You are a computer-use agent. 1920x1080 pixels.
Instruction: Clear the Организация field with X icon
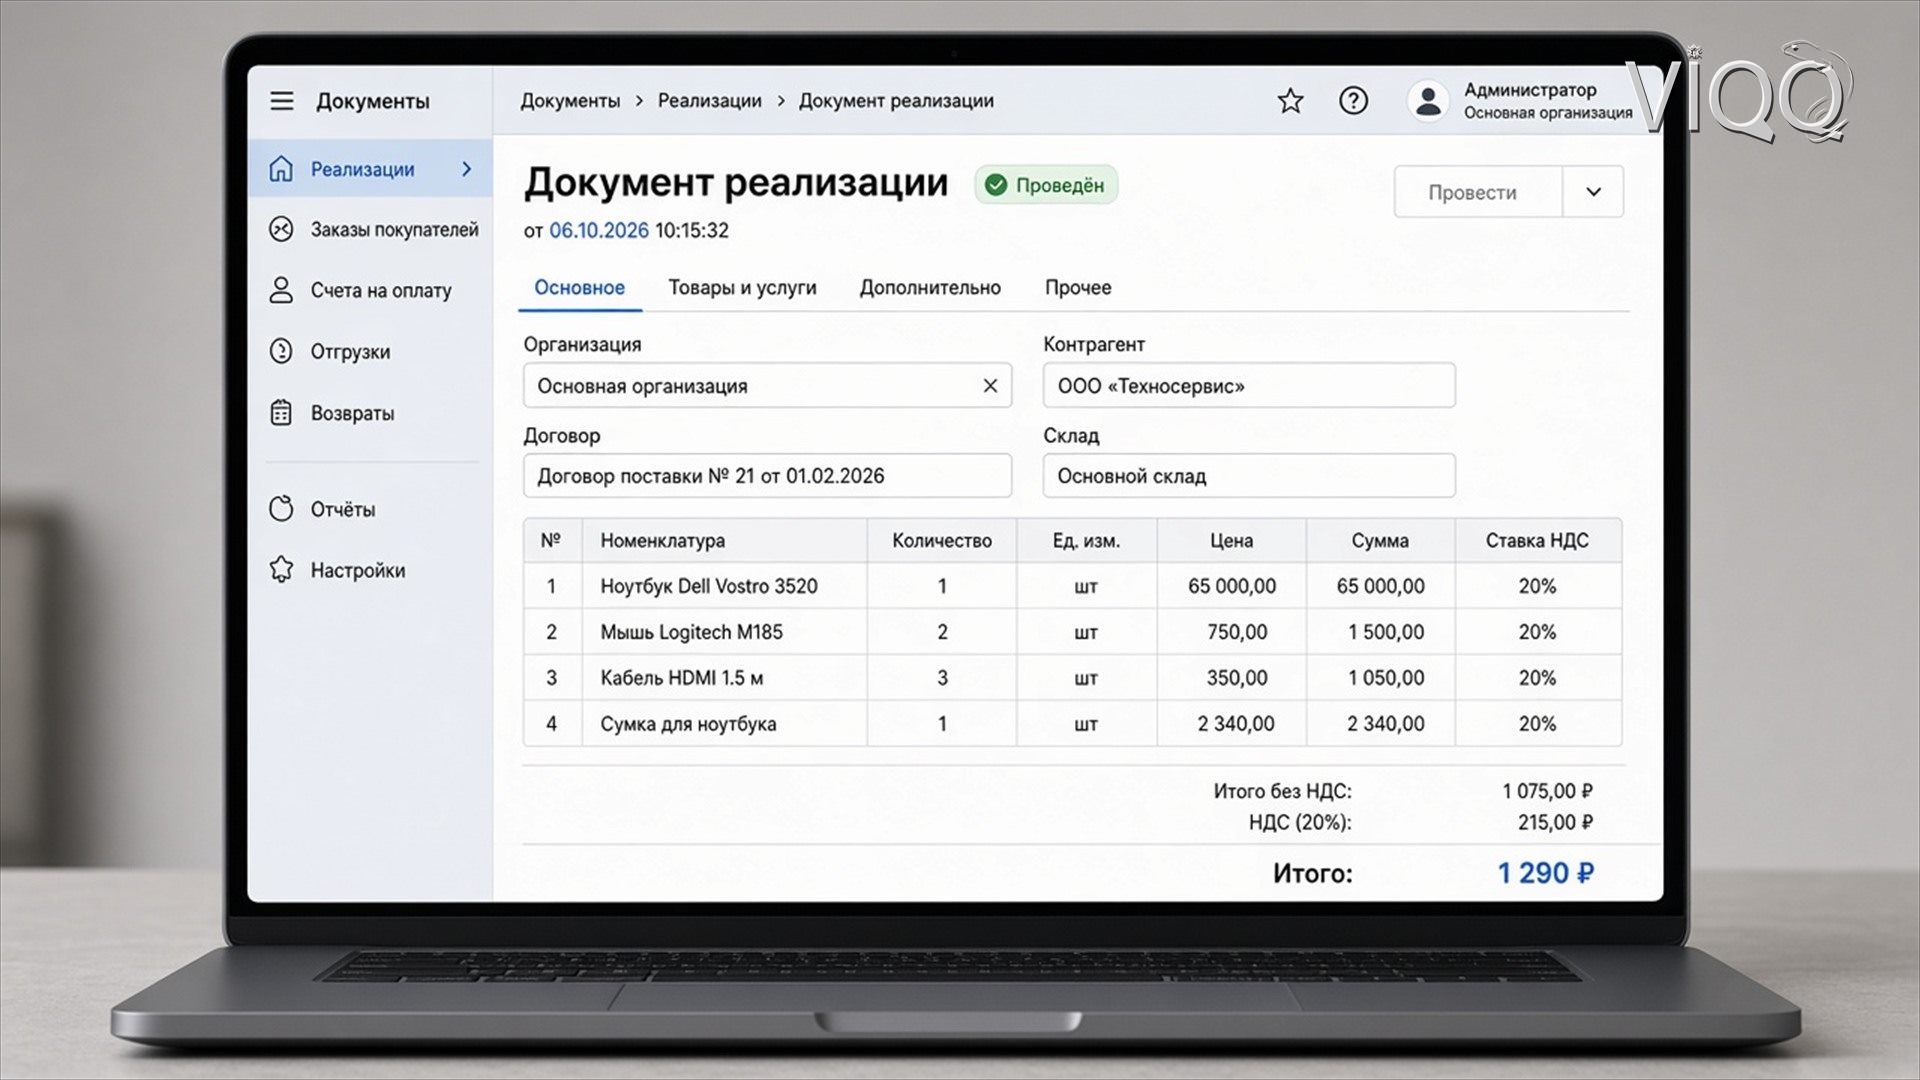pos(990,386)
